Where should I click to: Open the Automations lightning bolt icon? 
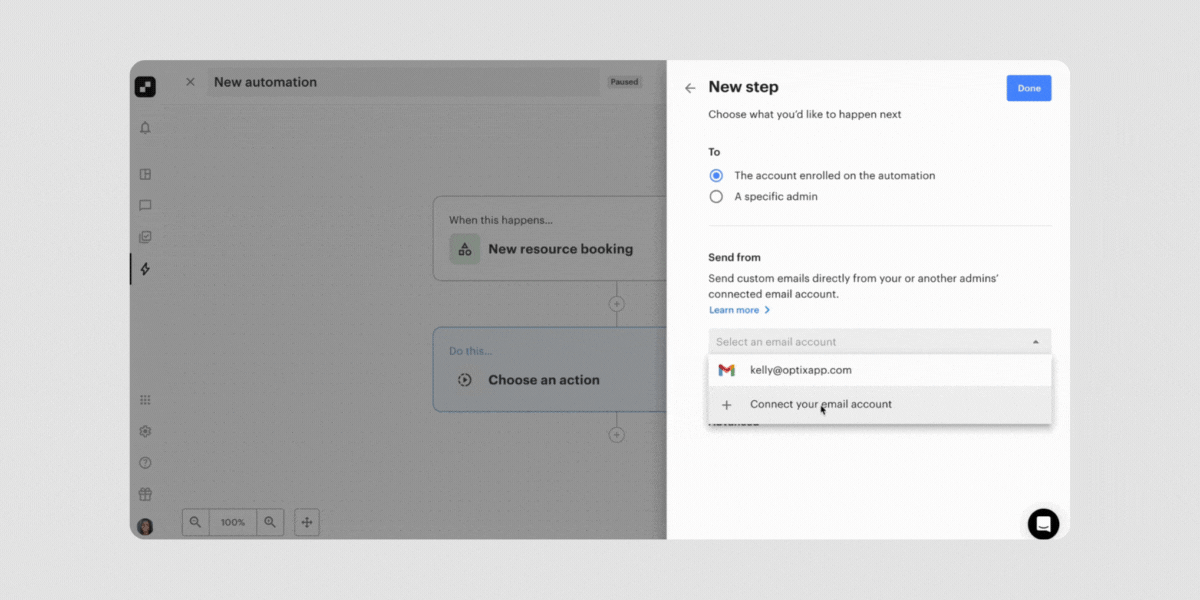145,268
